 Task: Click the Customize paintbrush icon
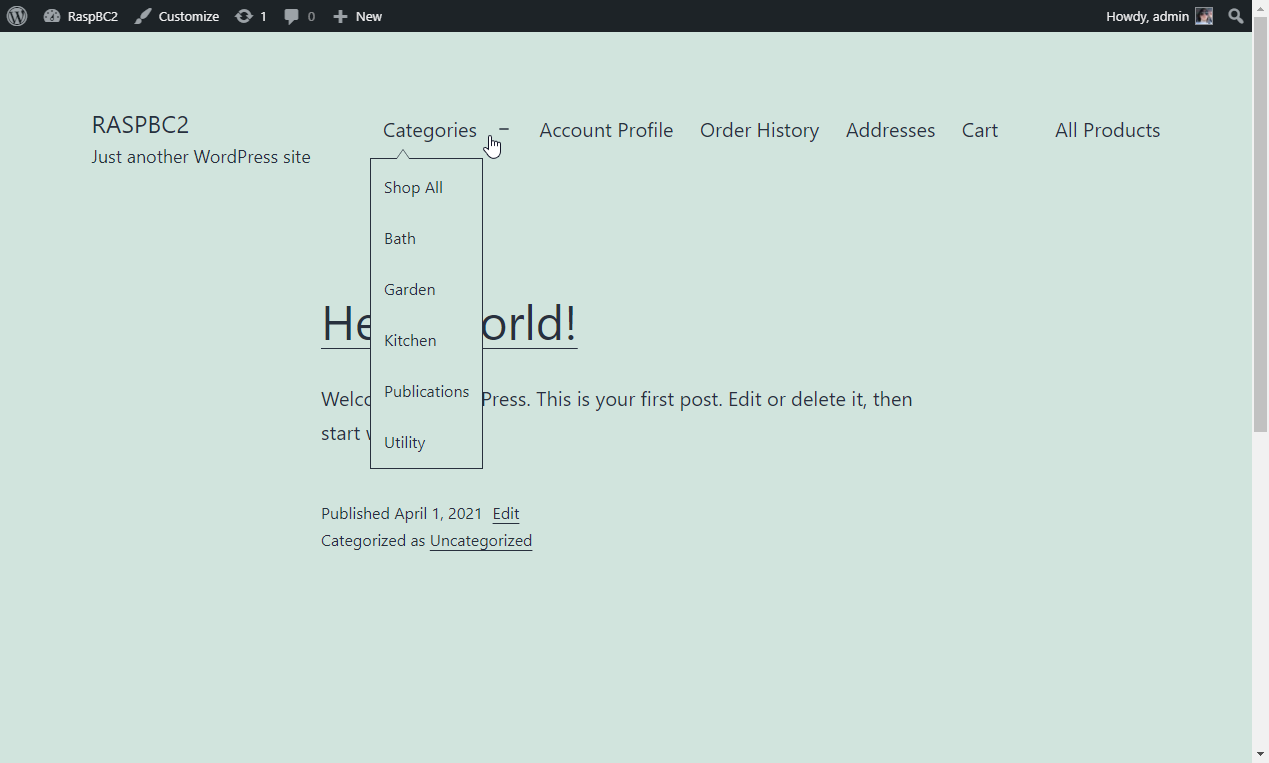[143, 16]
